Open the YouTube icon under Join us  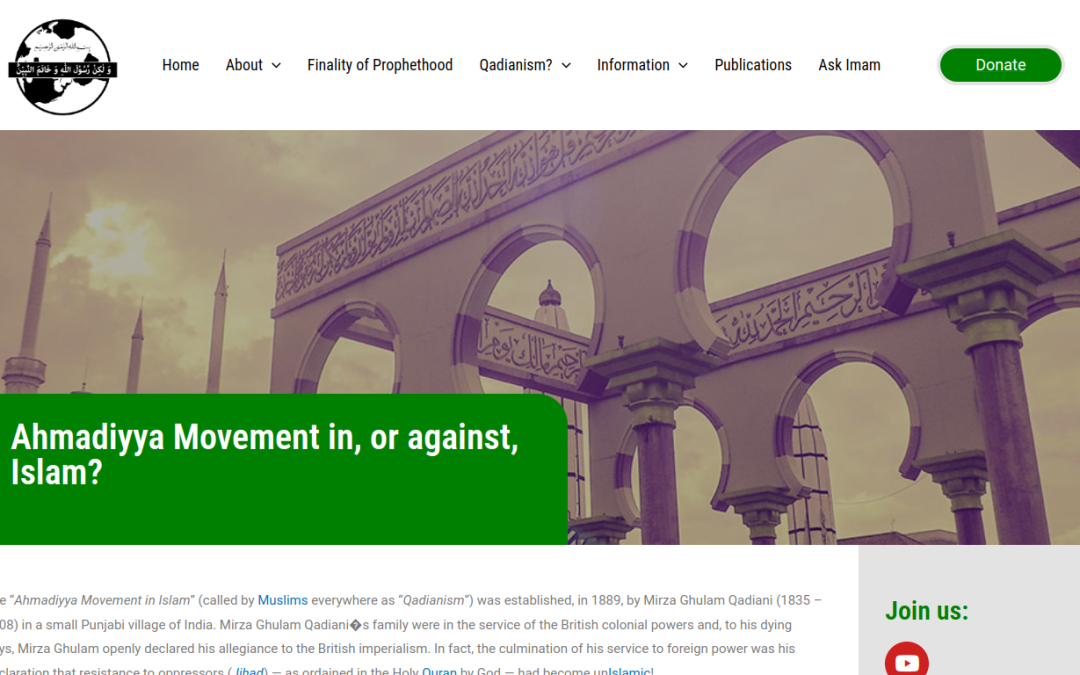click(906, 659)
